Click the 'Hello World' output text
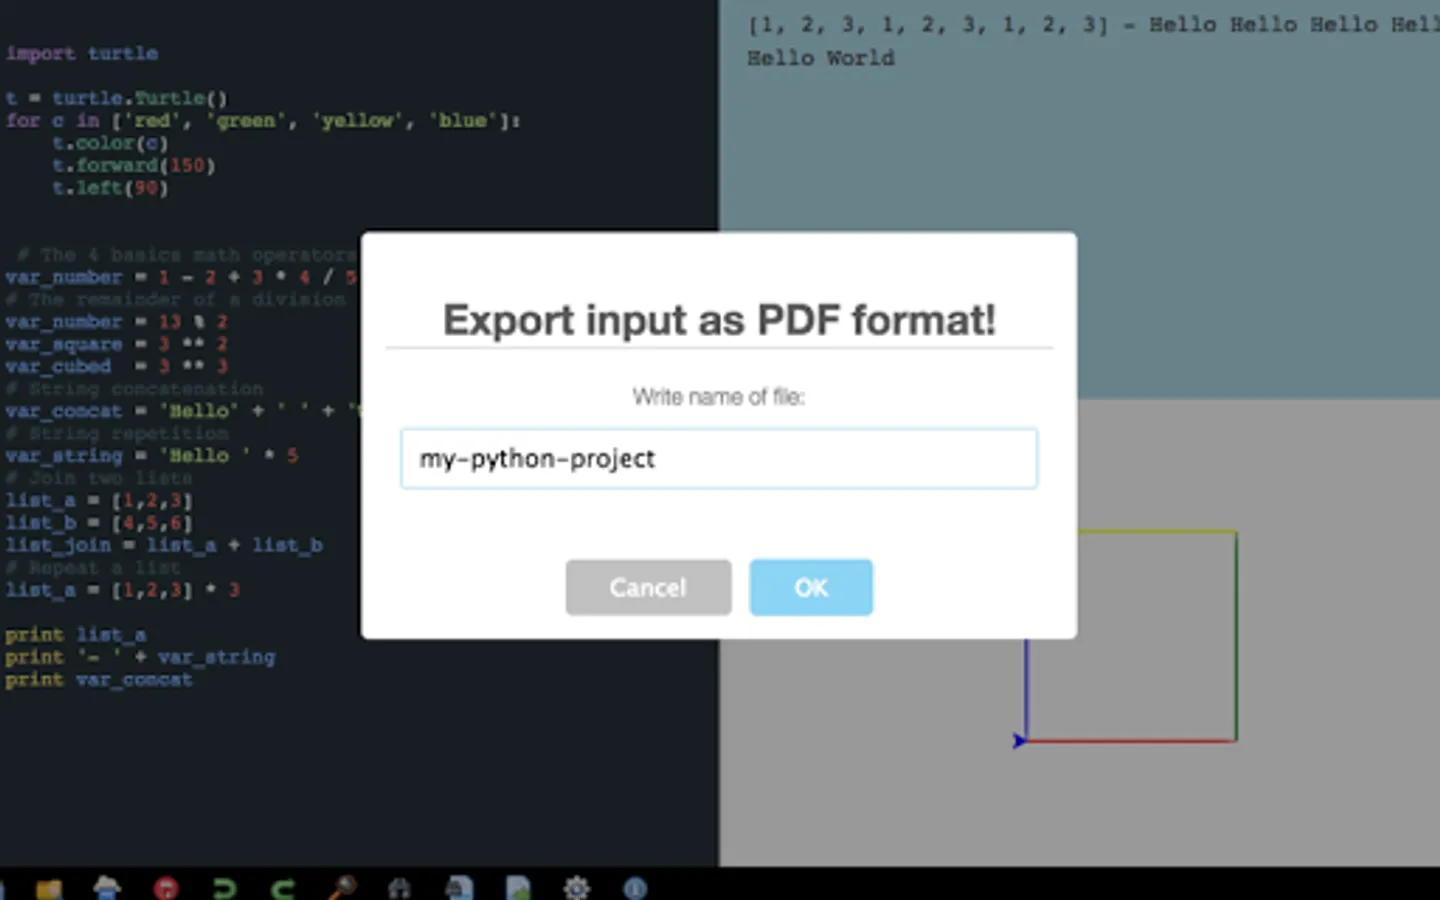Image resolution: width=1440 pixels, height=900 pixels. [x=821, y=58]
